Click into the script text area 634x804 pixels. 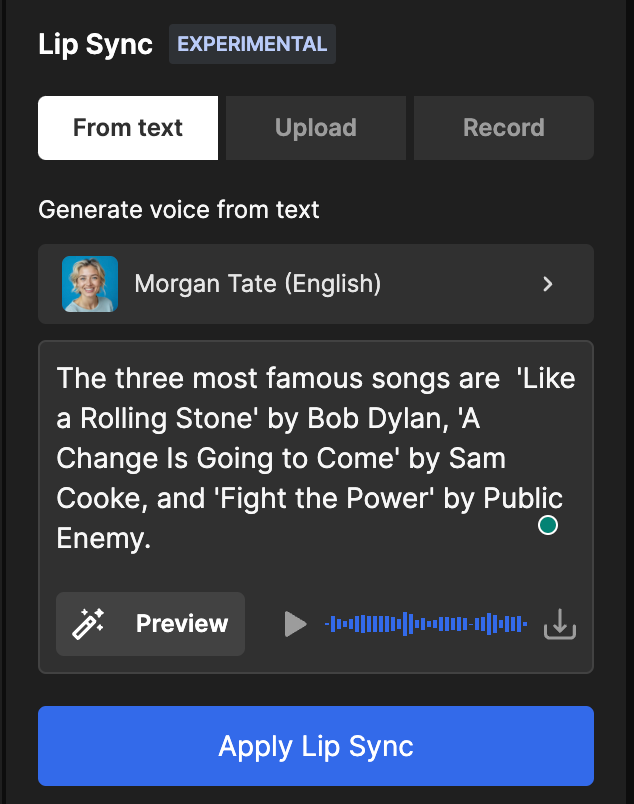click(x=316, y=458)
